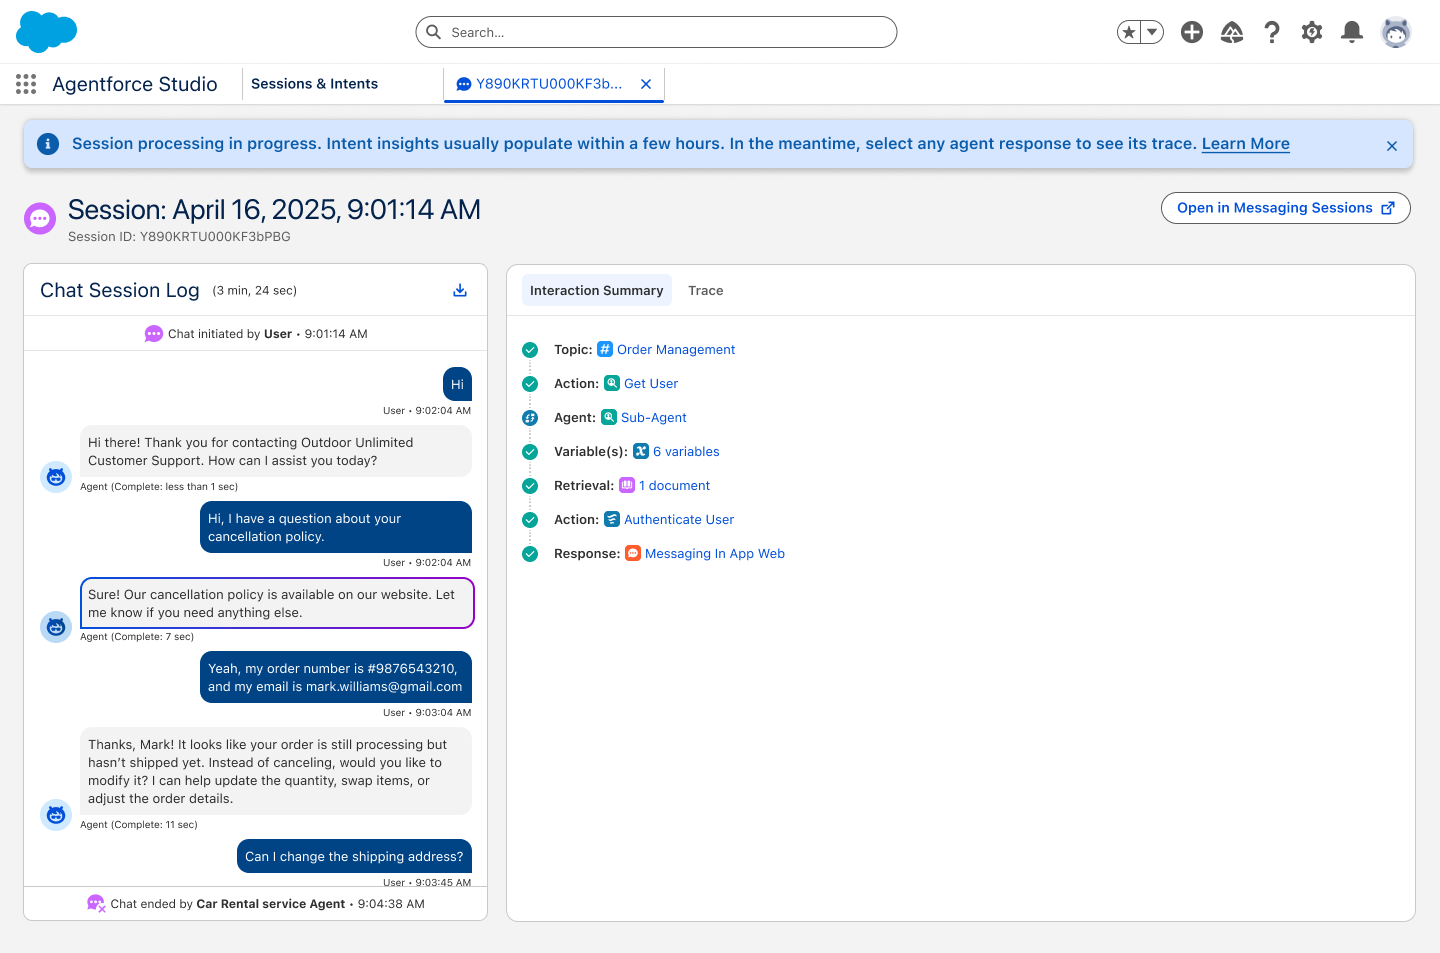Click the green check status beside Topic
The height and width of the screenshot is (953, 1440).
(530, 350)
